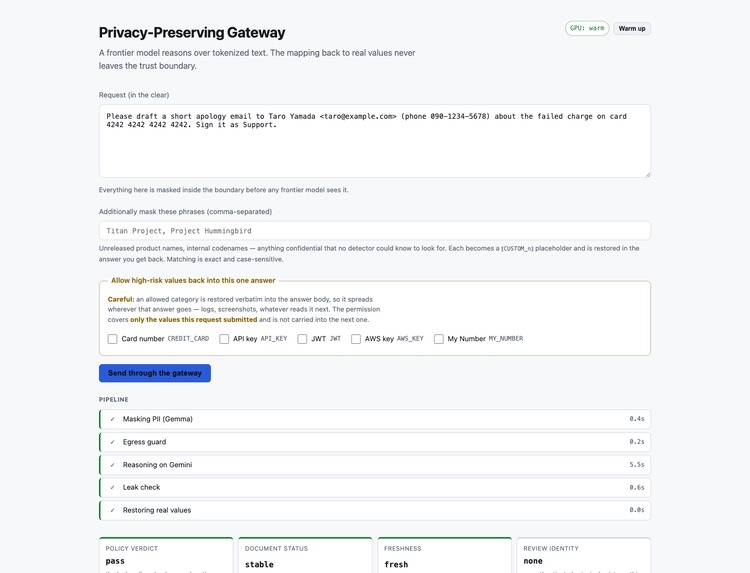750x573 pixels.
Task: Click the checkmark icon beside Leak check
Action: 112,487
